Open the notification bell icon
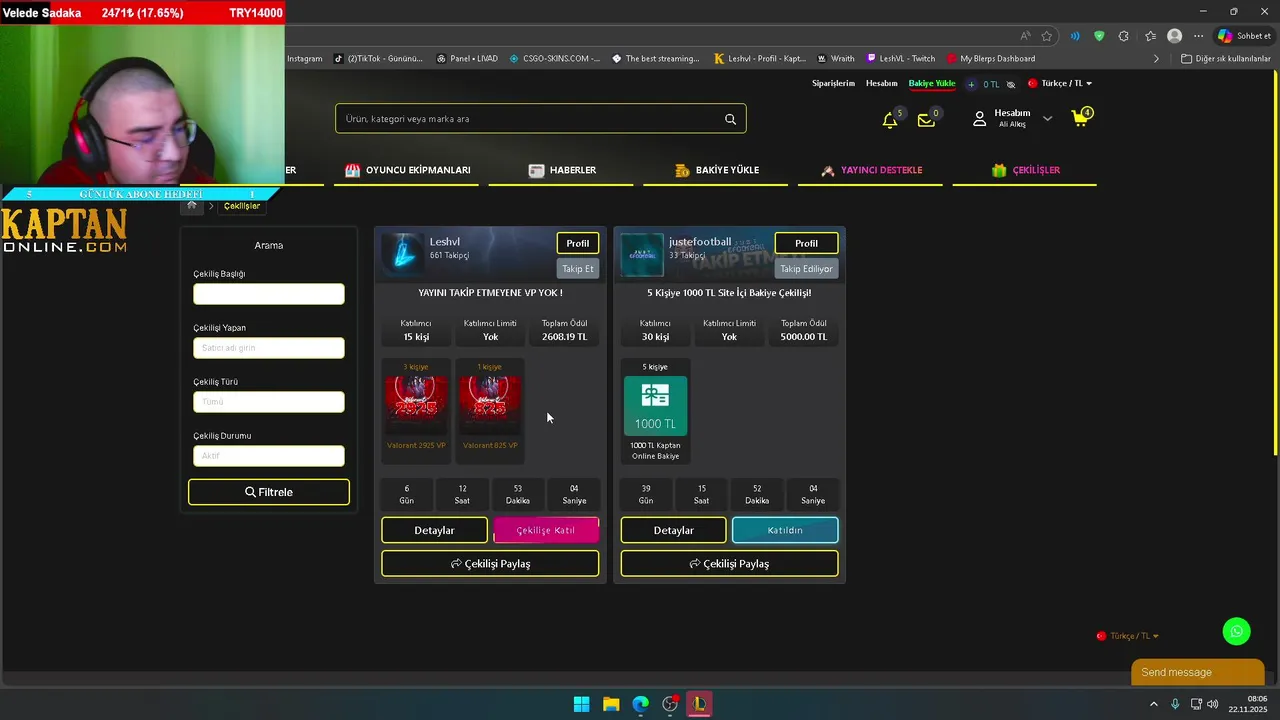Viewport: 1280px width, 720px height. tap(890, 120)
